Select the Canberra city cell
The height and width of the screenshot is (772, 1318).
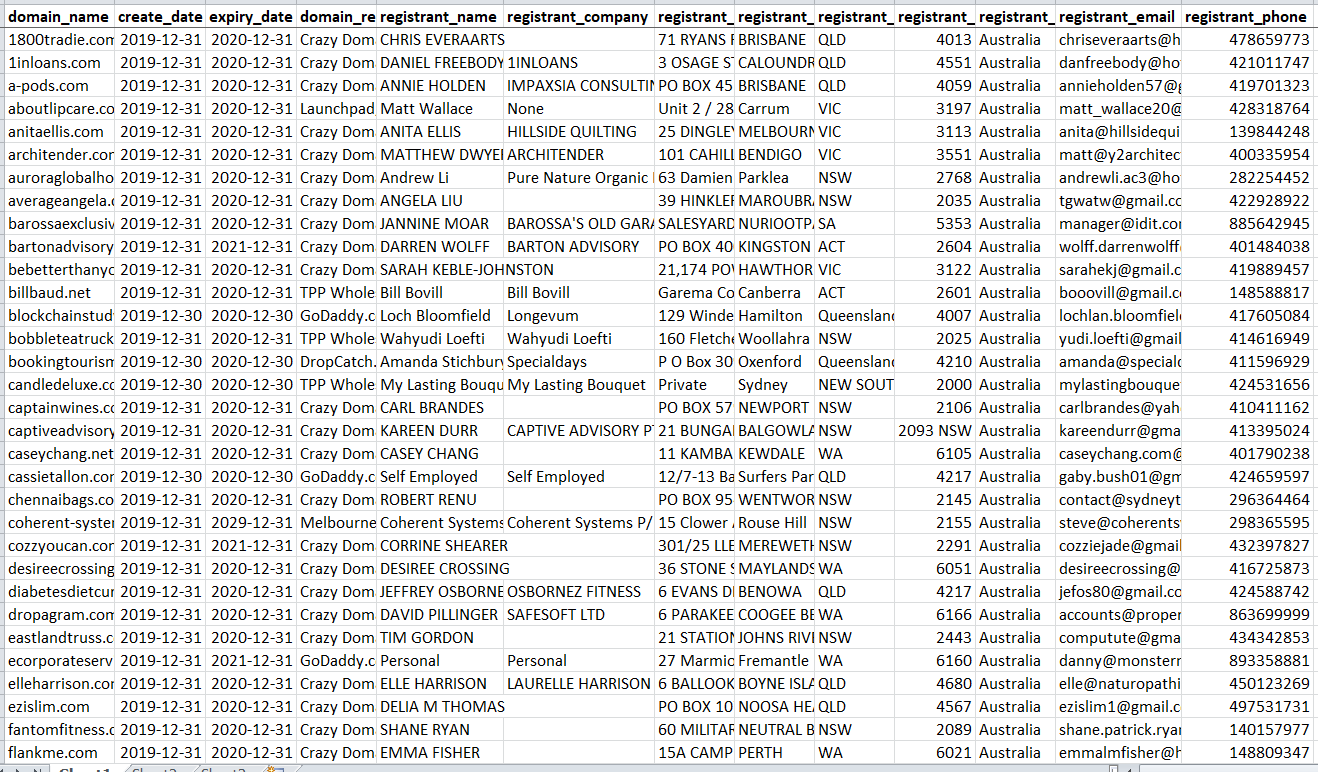point(775,293)
